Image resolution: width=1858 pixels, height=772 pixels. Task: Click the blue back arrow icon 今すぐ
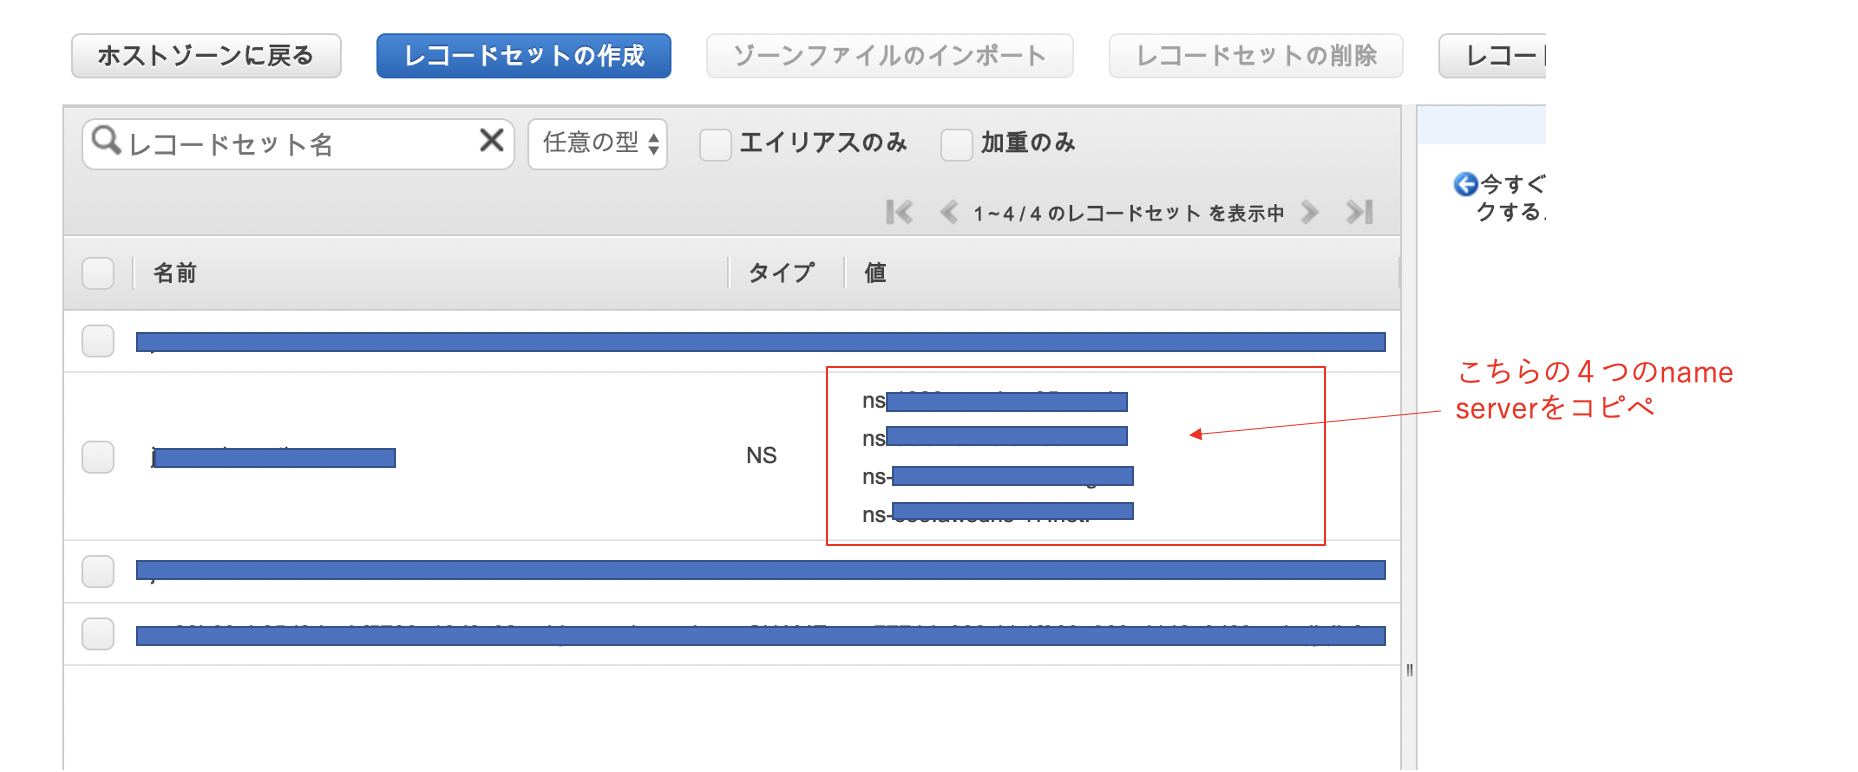pos(1465,184)
